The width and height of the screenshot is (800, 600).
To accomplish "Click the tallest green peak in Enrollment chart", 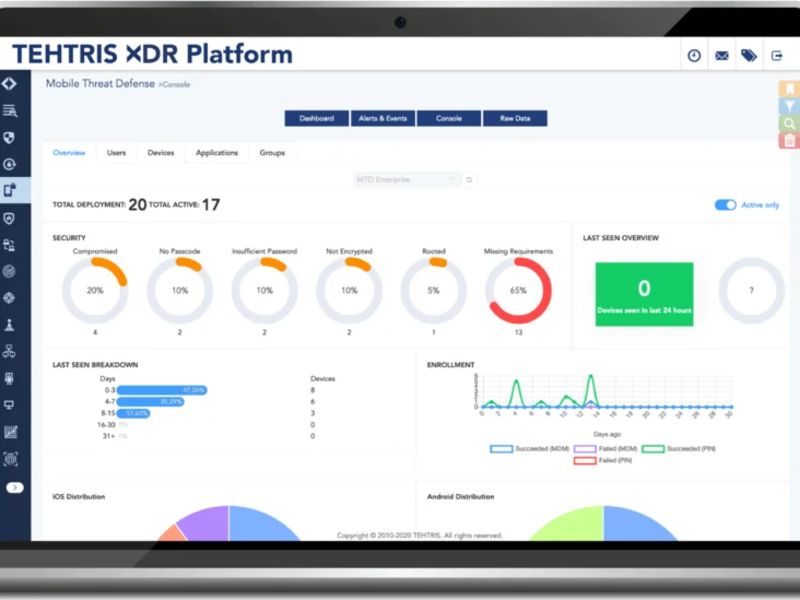I will [x=591, y=378].
